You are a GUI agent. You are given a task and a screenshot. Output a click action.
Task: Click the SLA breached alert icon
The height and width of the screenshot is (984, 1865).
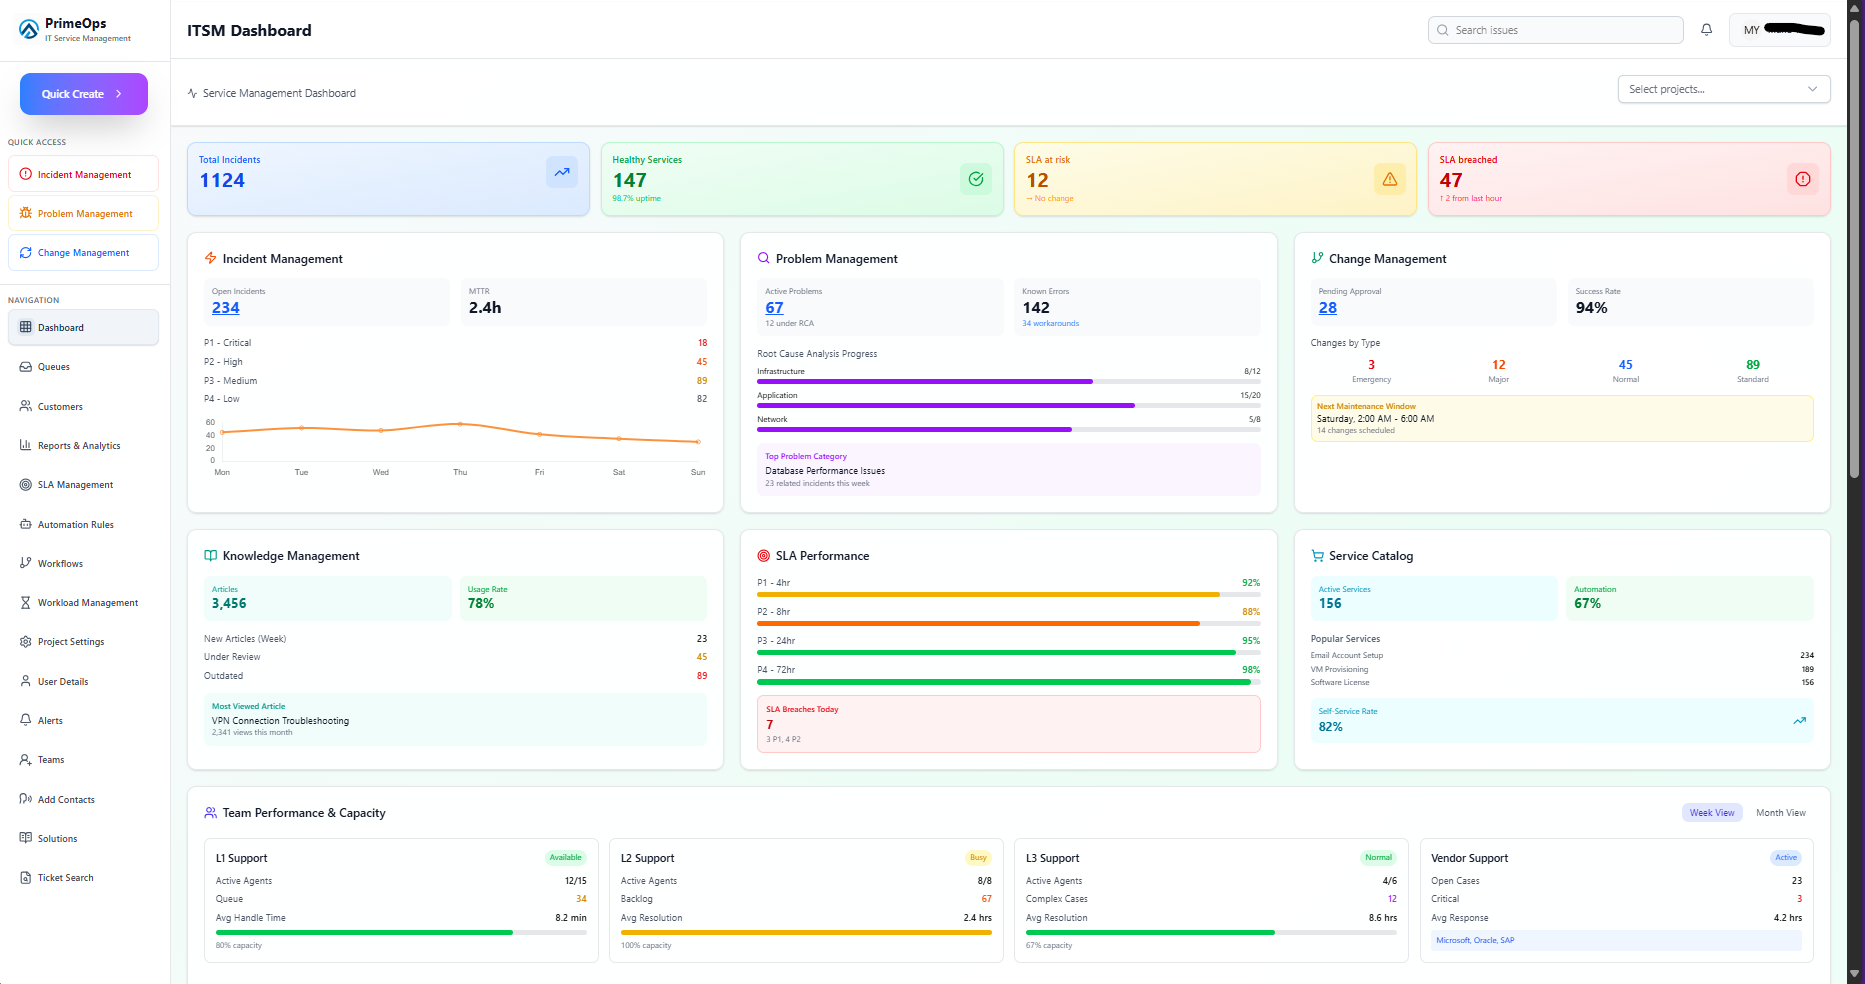pos(1803,179)
